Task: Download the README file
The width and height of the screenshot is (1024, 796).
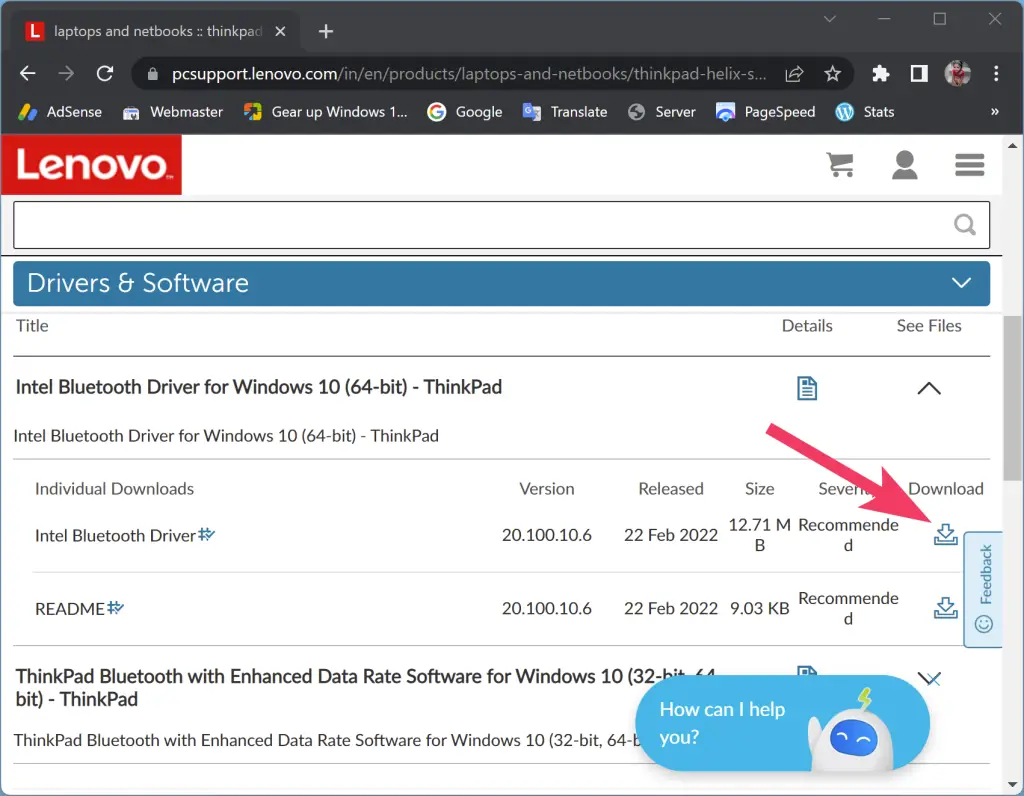Action: tap(945, 607)
